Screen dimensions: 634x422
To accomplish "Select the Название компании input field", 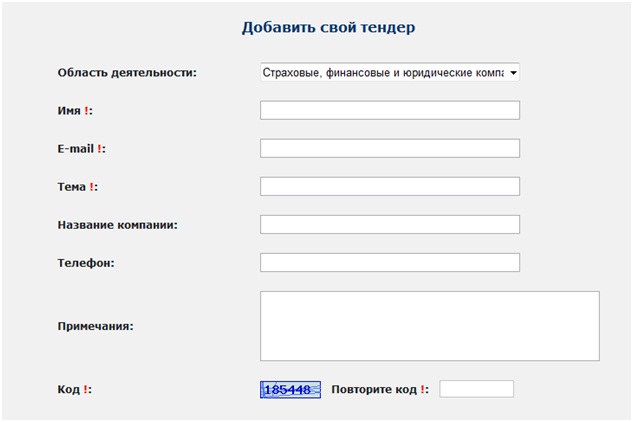I will [389, 224].
